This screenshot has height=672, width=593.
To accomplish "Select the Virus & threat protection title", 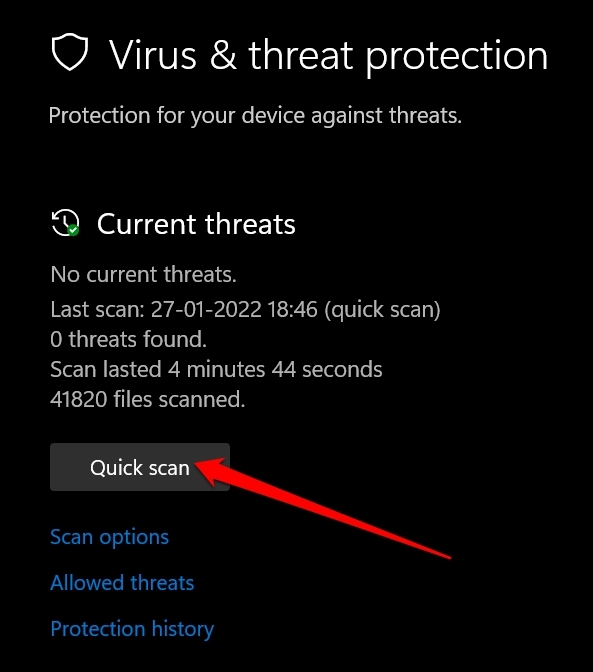I will [328, 55].
